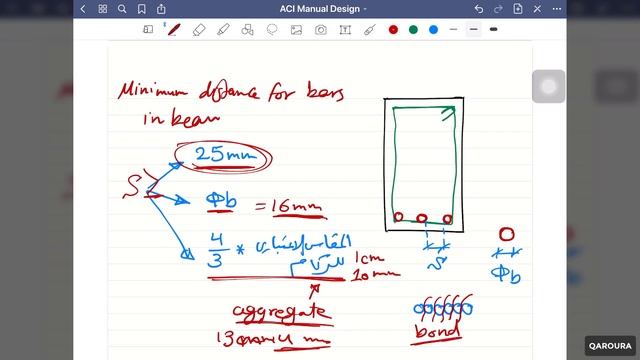Choose the blue pen color
This screenshot has height=360, width=640.
(x=433, y=29)
